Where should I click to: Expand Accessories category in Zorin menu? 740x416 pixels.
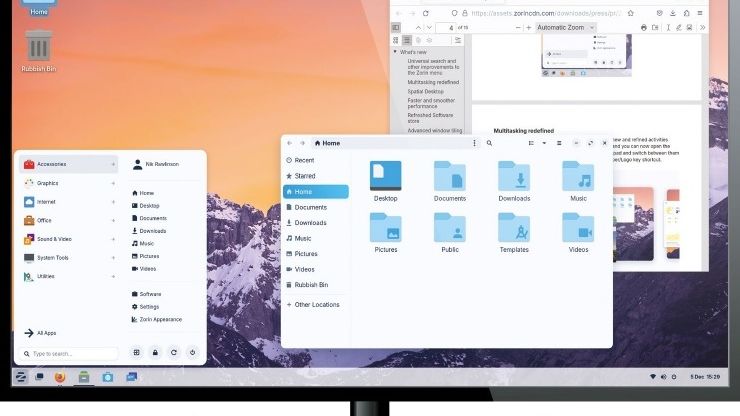(x=68, y=164)
